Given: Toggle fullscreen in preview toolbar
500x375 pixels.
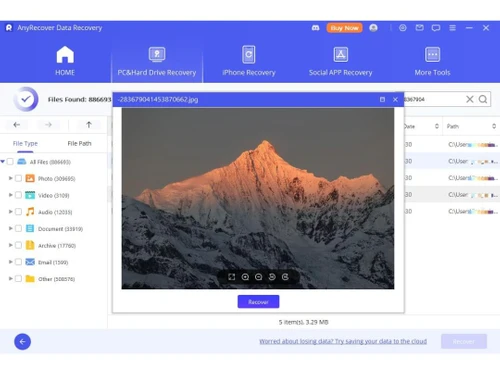Looking at the screenshot, I should 232,277.
